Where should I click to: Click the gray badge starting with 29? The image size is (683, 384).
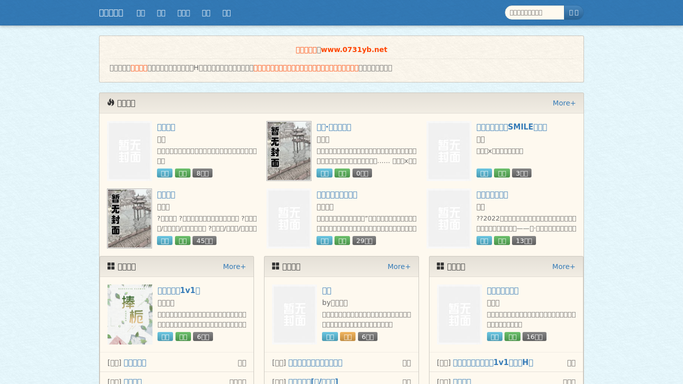(364, 241)
